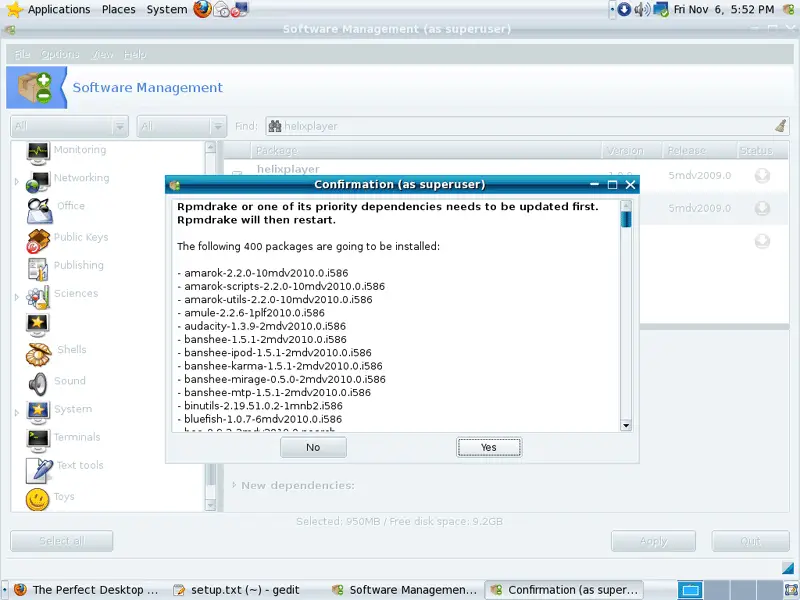Clear the search with the broom icon
Viewport: 800px width, 600px height.
780,126
